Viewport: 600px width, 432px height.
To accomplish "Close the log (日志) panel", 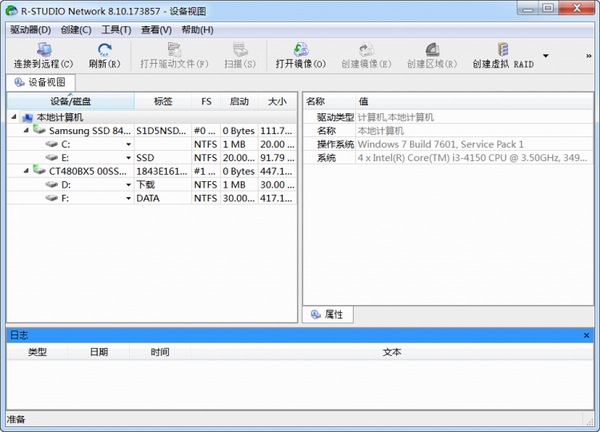I will (x=586, y=335).
